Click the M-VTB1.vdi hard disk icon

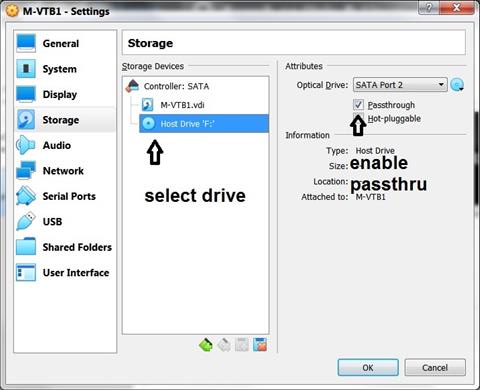click(x=147, y=105)
